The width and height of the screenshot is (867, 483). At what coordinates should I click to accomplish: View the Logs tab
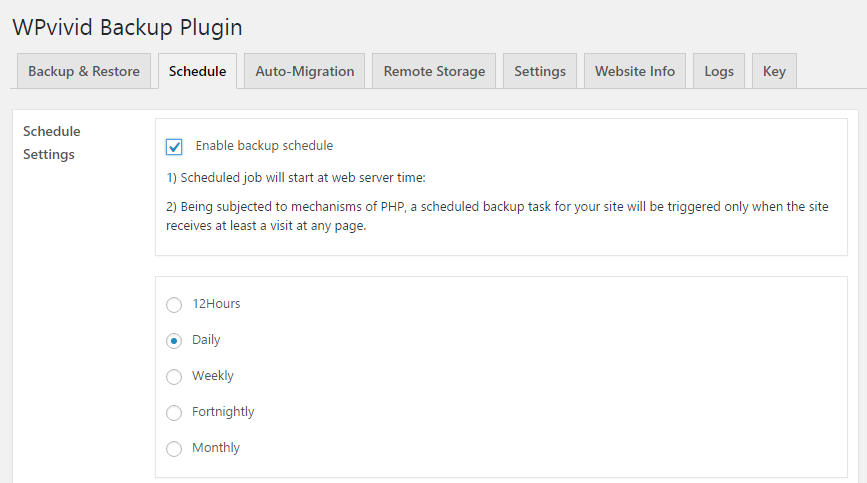[x=719, y=71]
